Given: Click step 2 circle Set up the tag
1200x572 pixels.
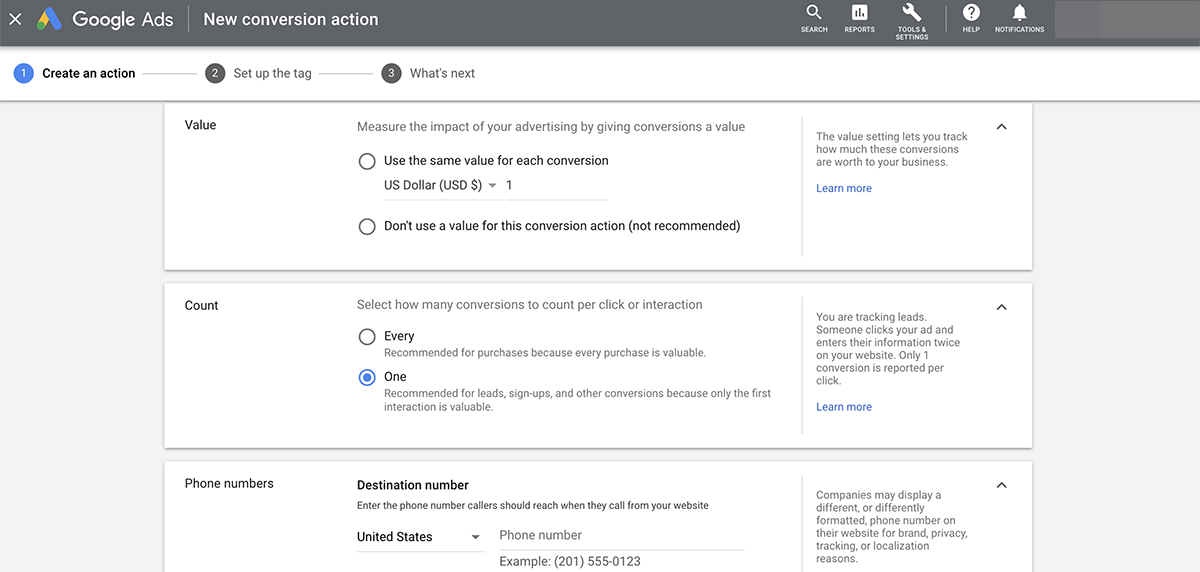Looking at the screenshot, I should 214,73.
